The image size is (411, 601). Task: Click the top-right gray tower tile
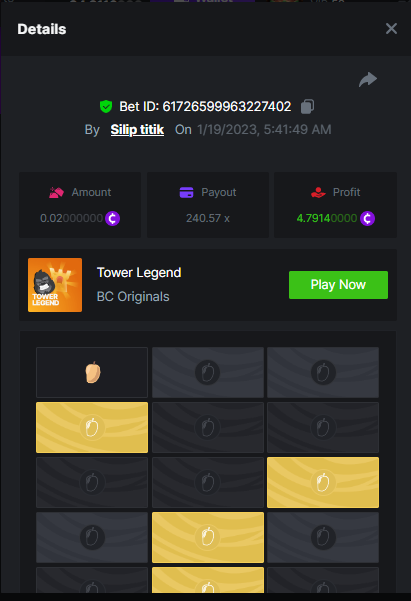pyautogui.click(x=323, y=372)
